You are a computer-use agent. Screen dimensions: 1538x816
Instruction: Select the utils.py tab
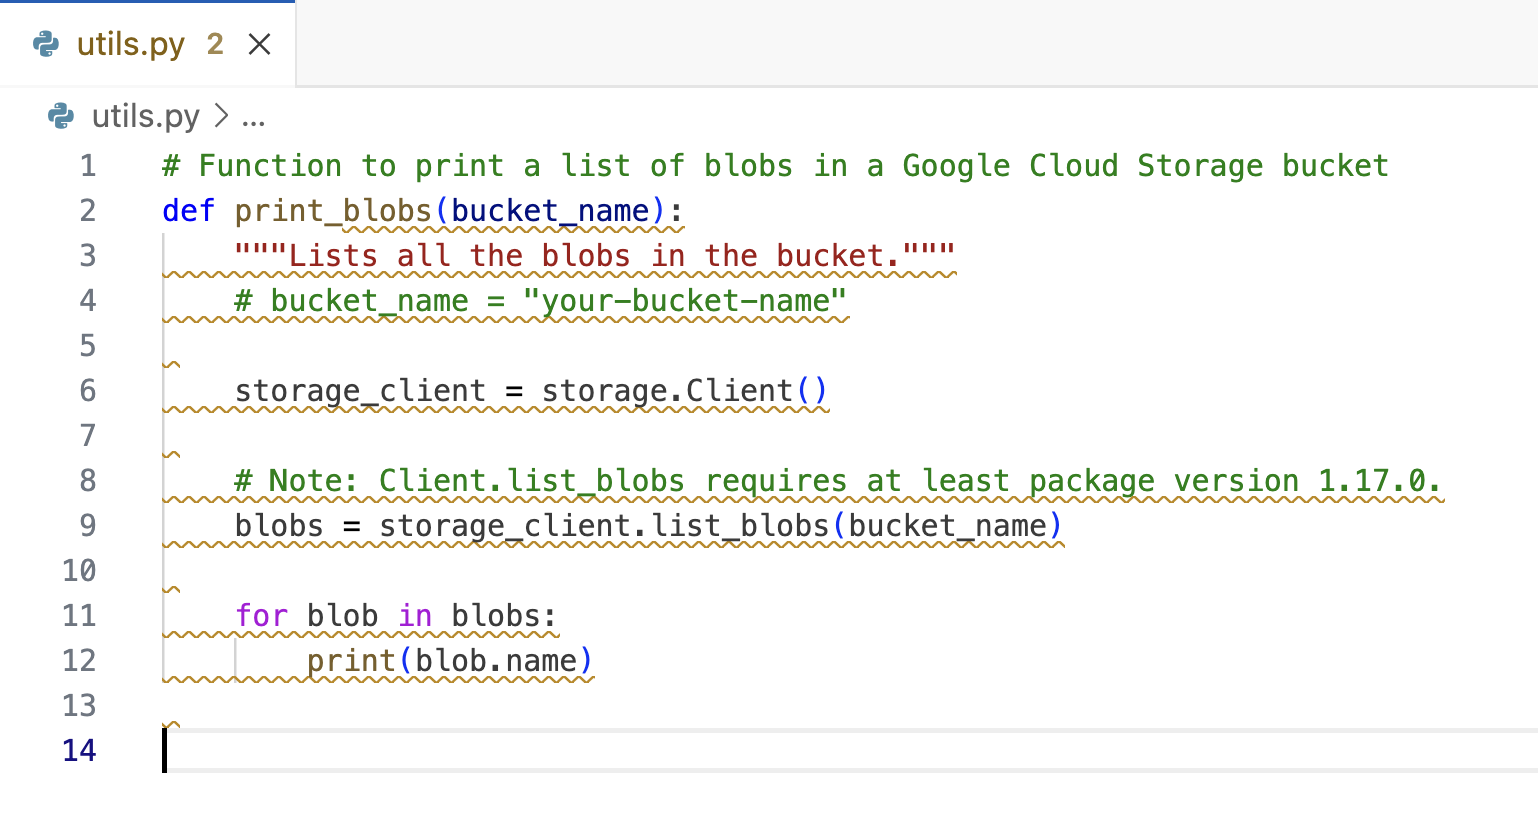click(x=130, y=44)
